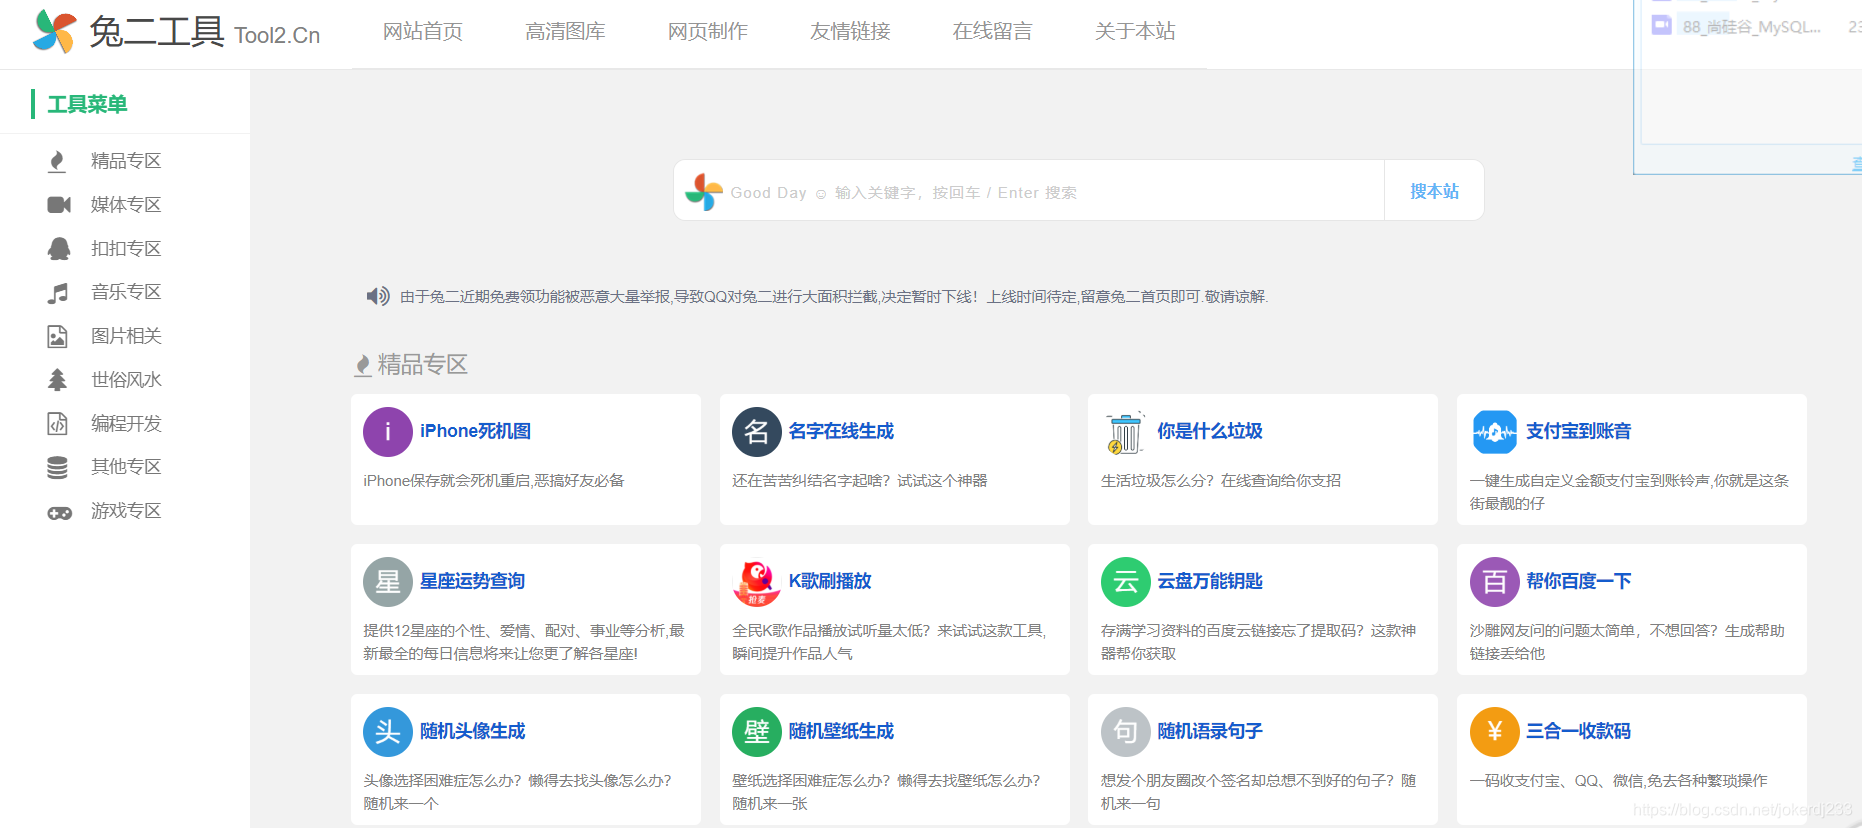The height and width of the screenshot is (828, 1862).
Task: Open the iPhone死机图 title link
Action: point(476,431)
